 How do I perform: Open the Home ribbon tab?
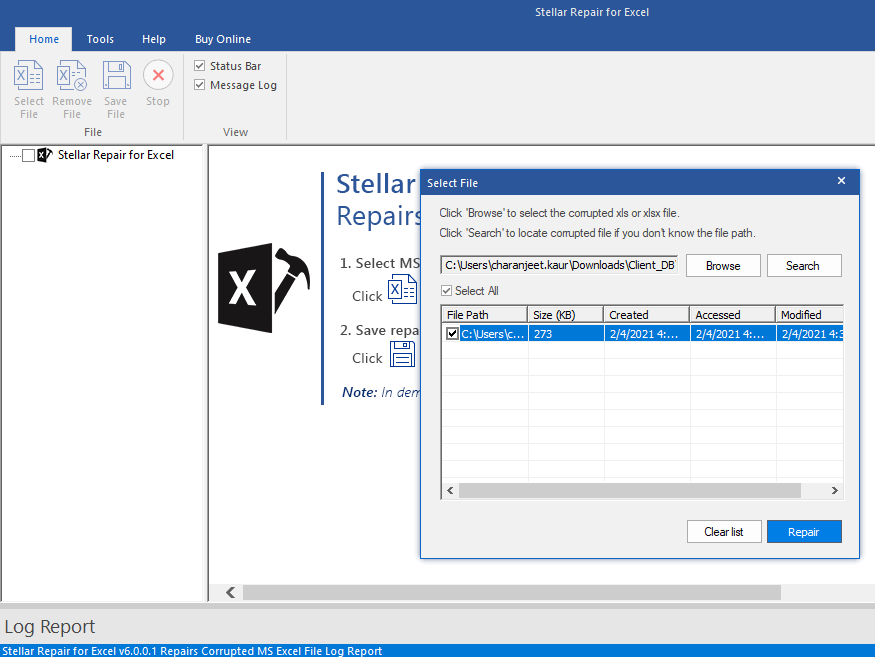coord(44,39)
